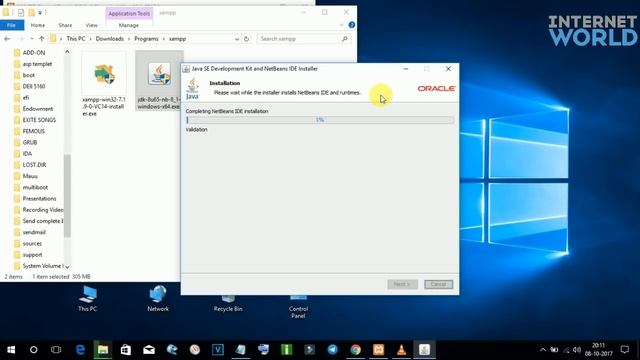Select the support folder
Screen dimensions: 640x360
pos(32,255)
